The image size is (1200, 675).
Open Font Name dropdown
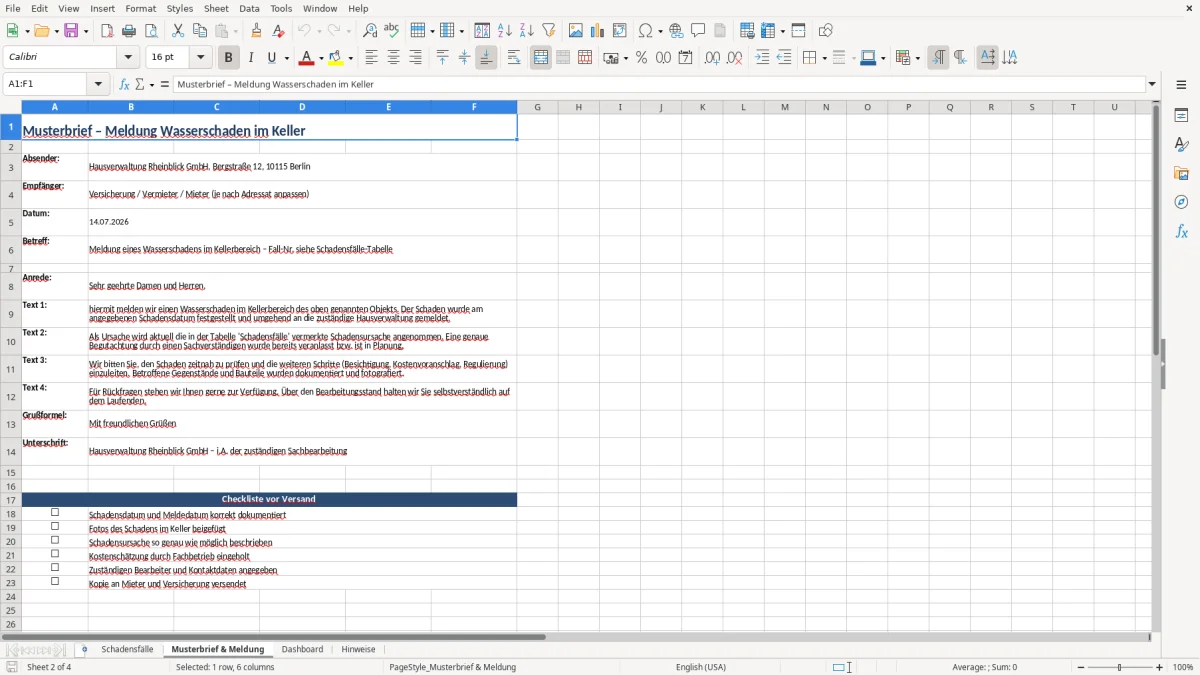[127, 58]
